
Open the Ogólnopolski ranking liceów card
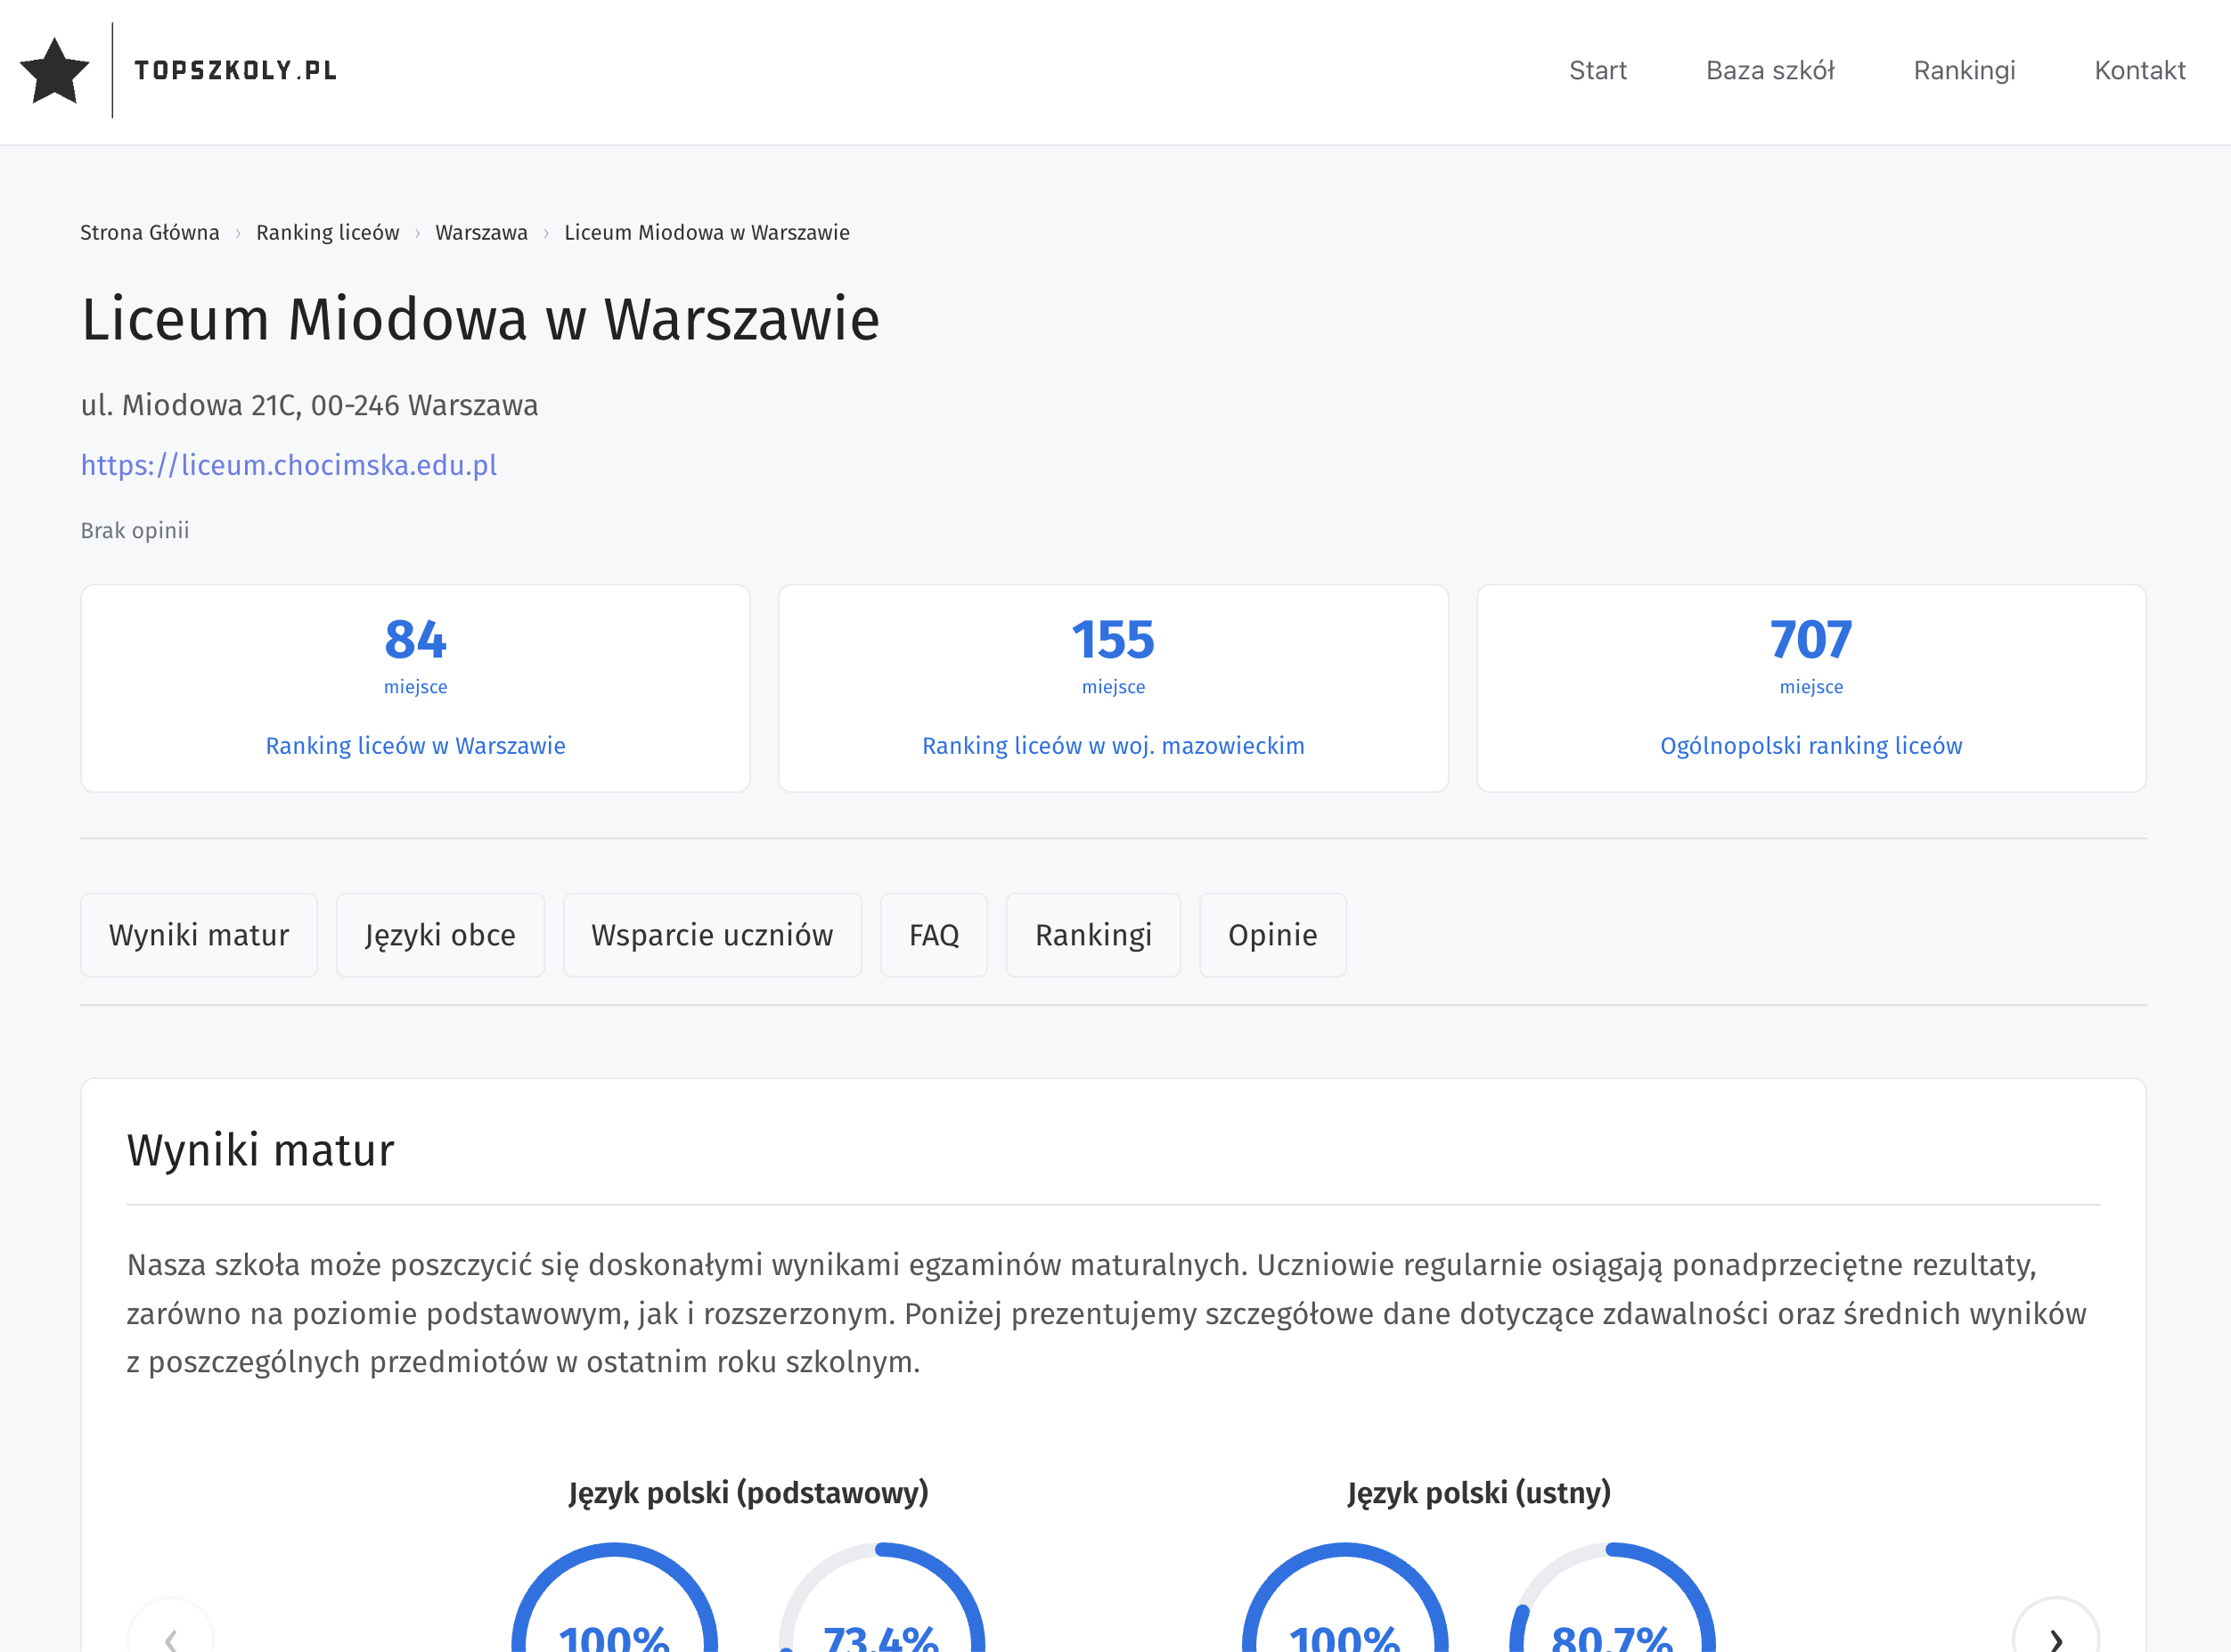(1811, 688)
